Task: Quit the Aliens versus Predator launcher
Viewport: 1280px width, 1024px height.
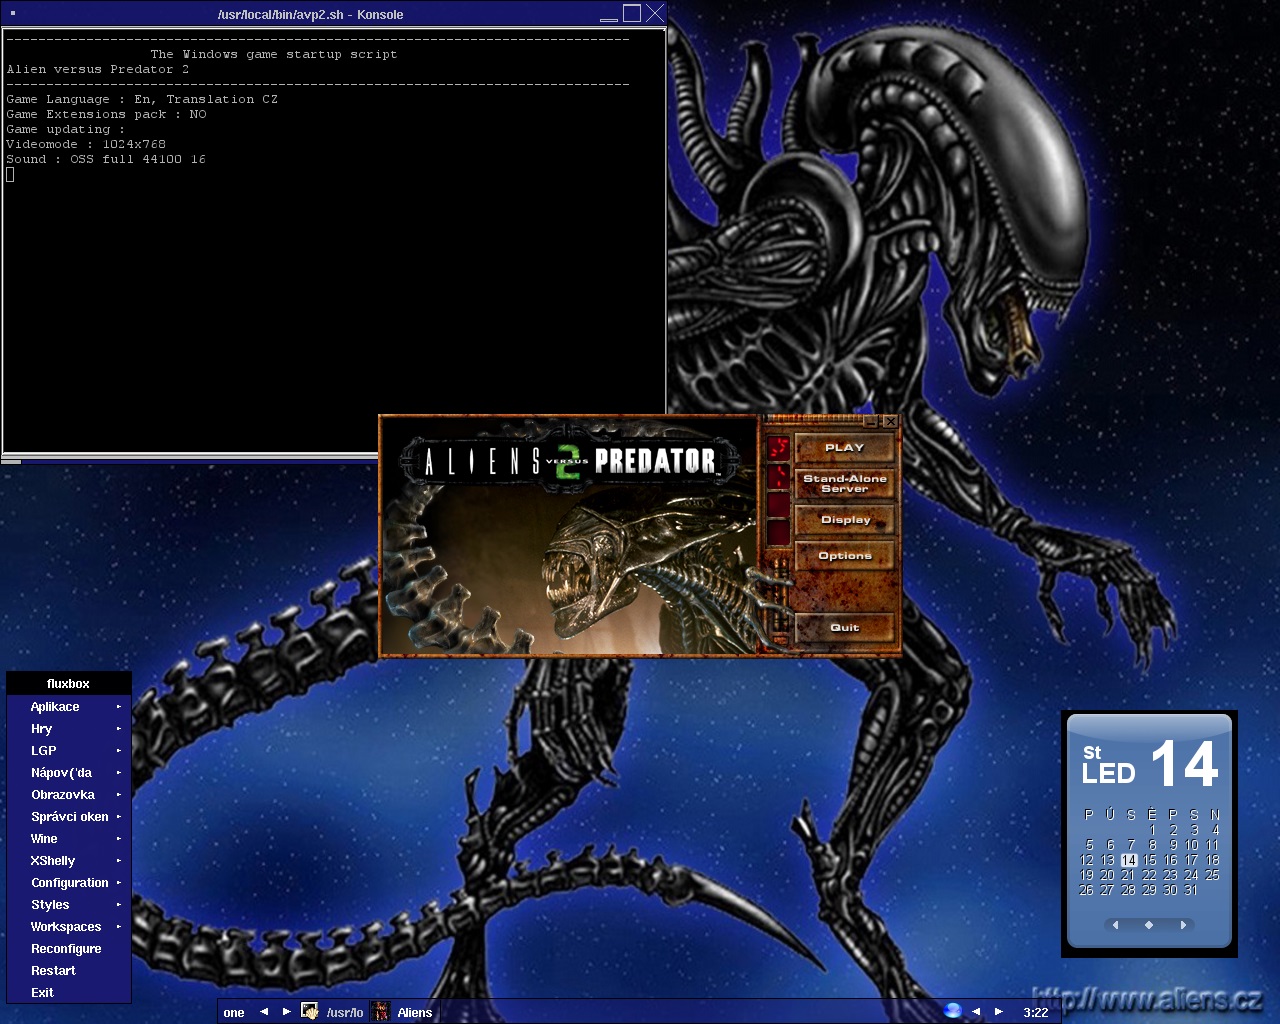Action: click(845, 628)
